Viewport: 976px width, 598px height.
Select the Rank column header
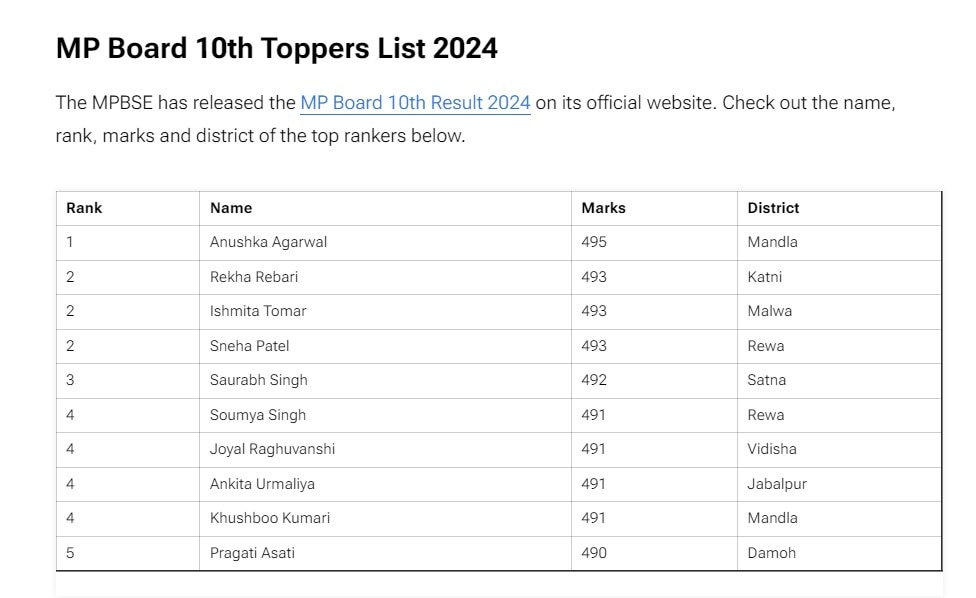click(x=84, y=208)
